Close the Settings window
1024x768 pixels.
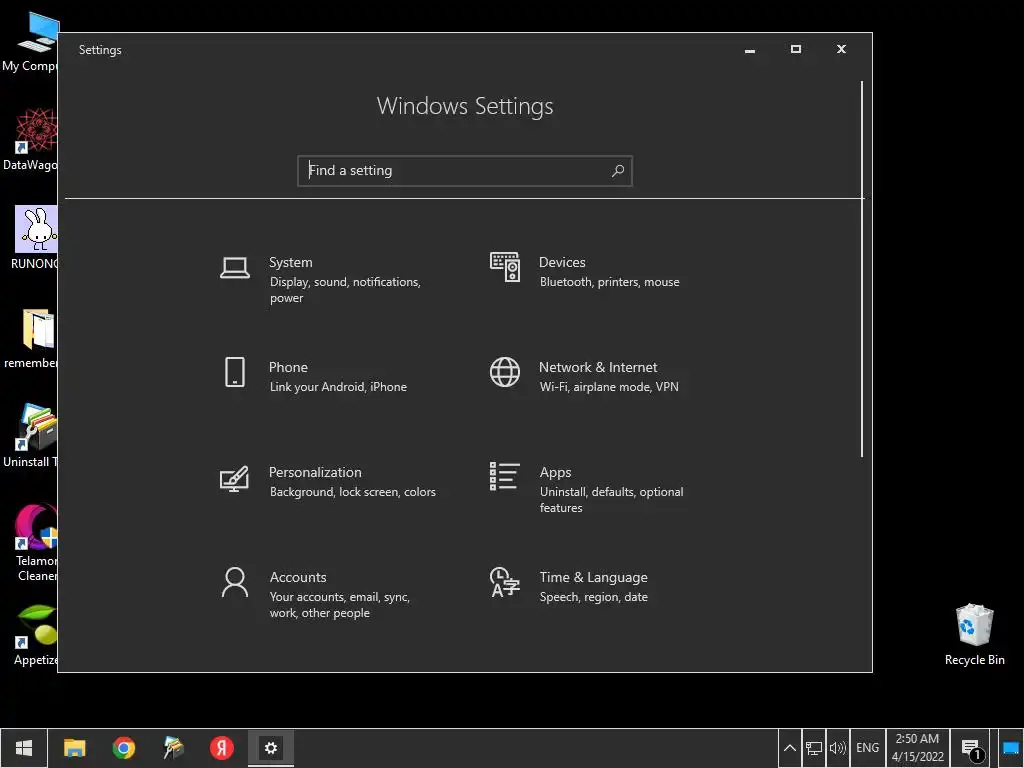click(x=841, y=50)
